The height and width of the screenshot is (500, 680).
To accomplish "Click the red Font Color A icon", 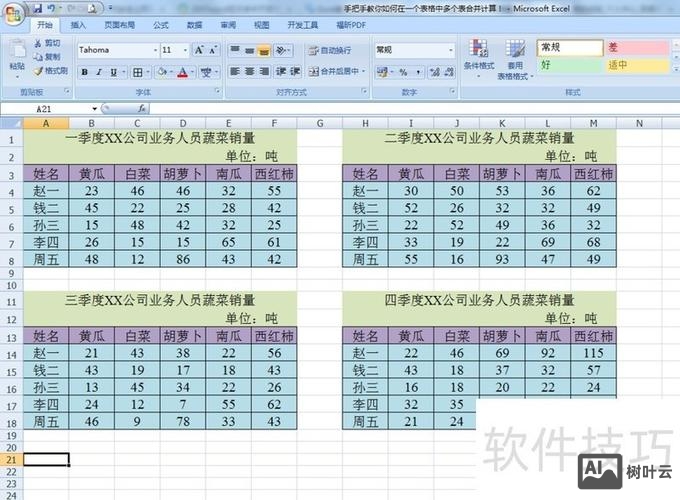I will click(x=183, y=72).
